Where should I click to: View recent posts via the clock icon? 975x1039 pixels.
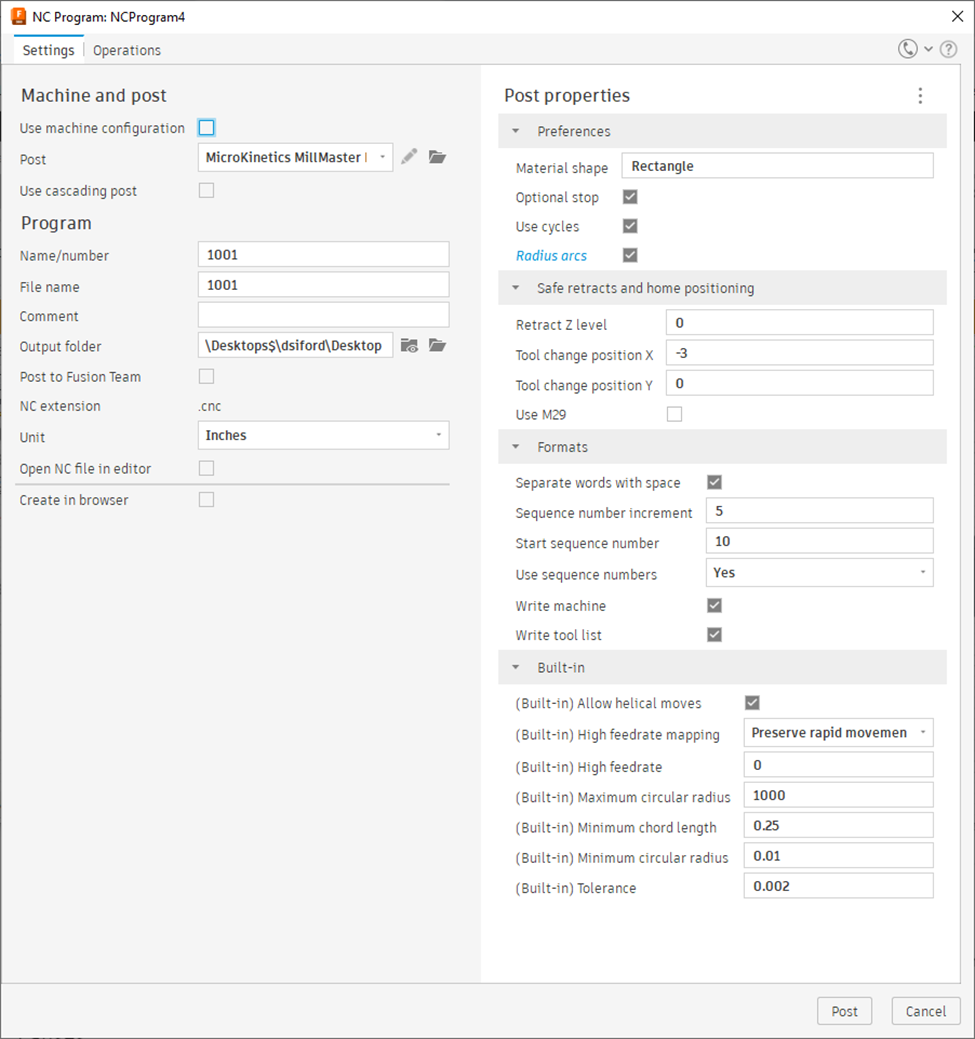click(x=908, y=48)
